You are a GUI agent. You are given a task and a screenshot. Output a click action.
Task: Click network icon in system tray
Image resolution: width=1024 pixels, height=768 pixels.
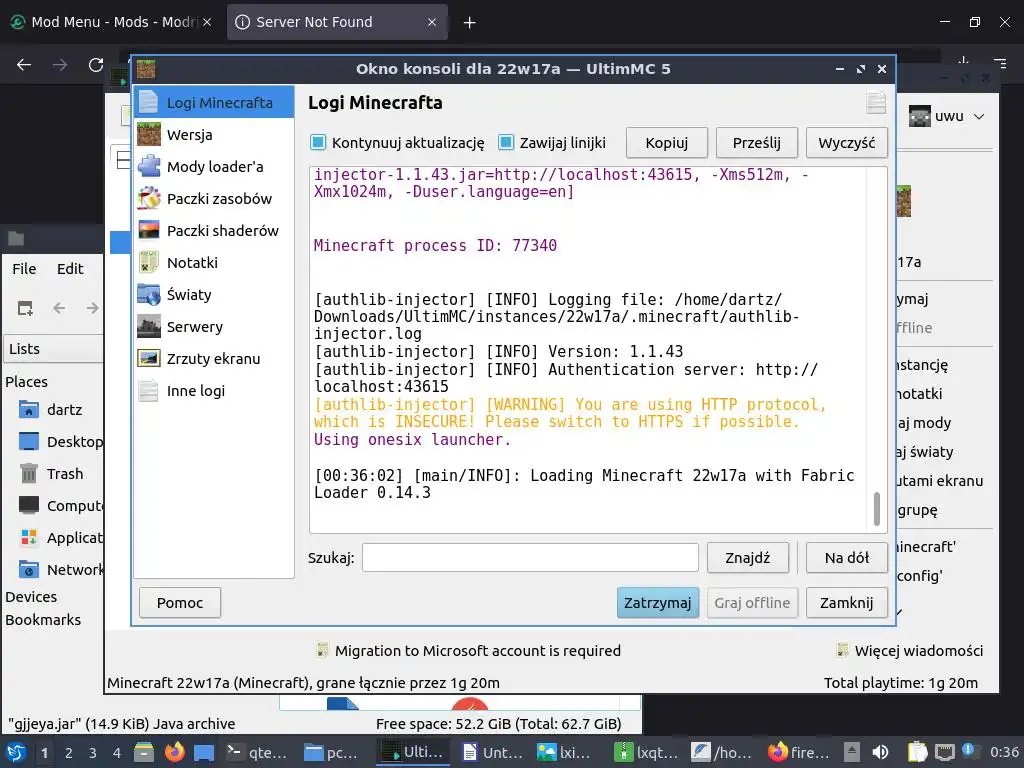[x=944, y=752]
